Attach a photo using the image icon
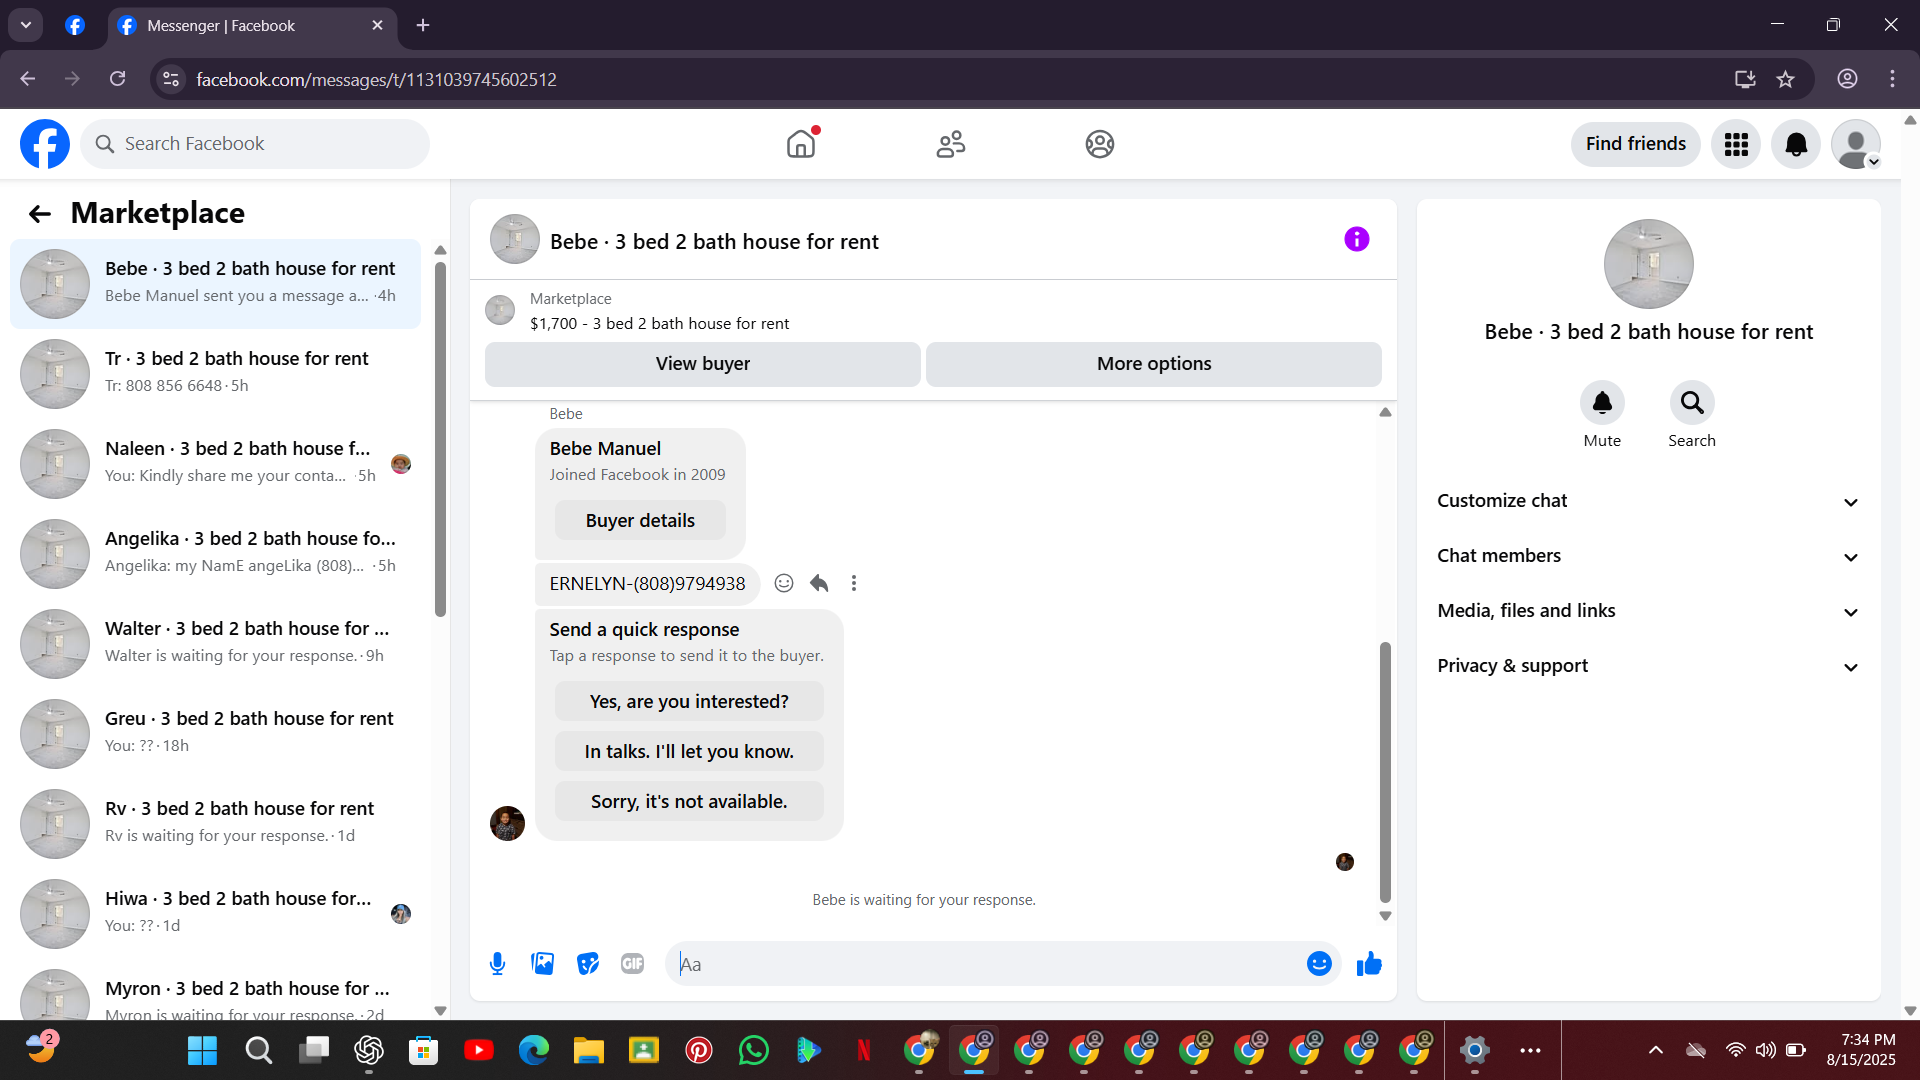Viewport: 1920px width, 1080px height. click(x=542, y=964)
